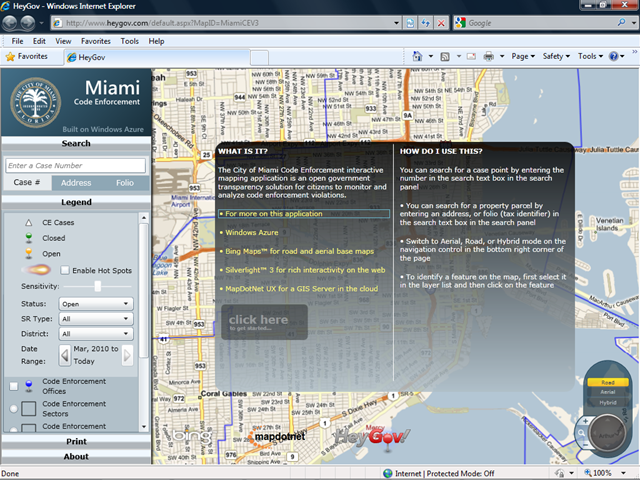The width and height of the screenshot is (640, 480).
Task: Click the hot spot flame icon
Action: 37,270
